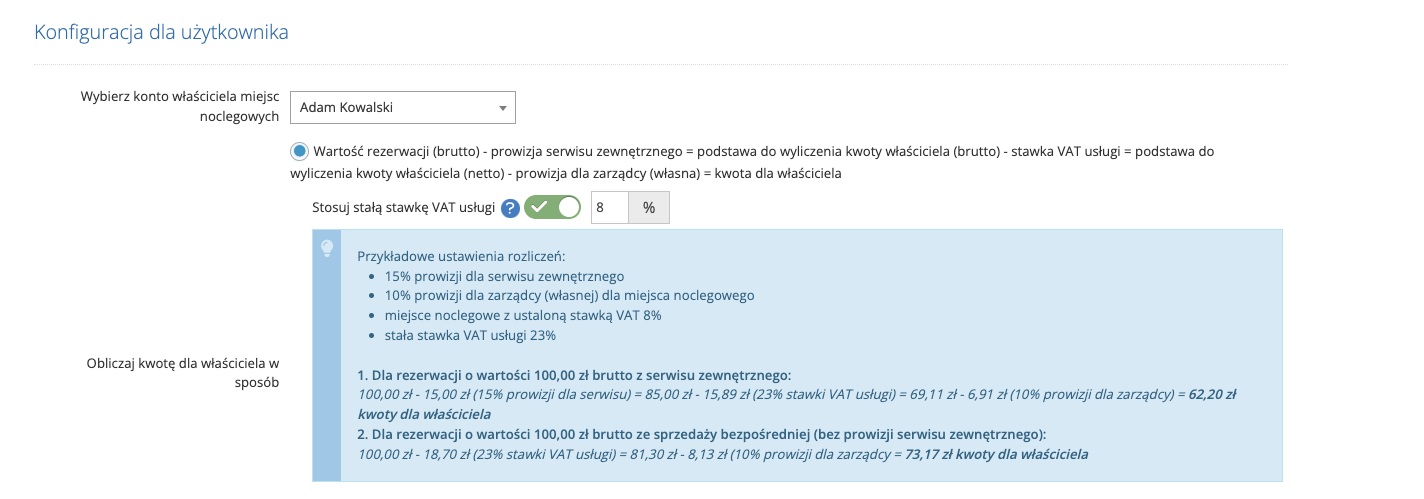This screenshot has height=499, width=1424.
Task: Click the lightbulb icon in the info box
Action: 326,248
